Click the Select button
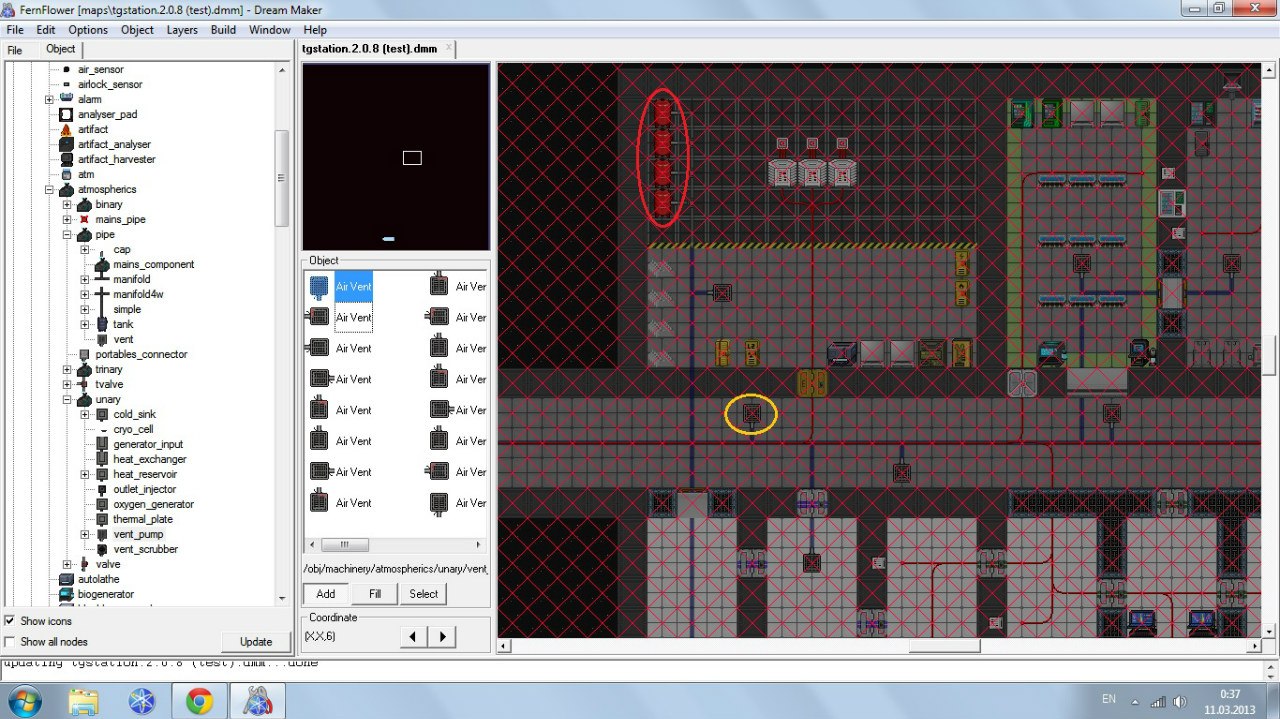The width and height of the screenshot is (1280, 719). 423,594
